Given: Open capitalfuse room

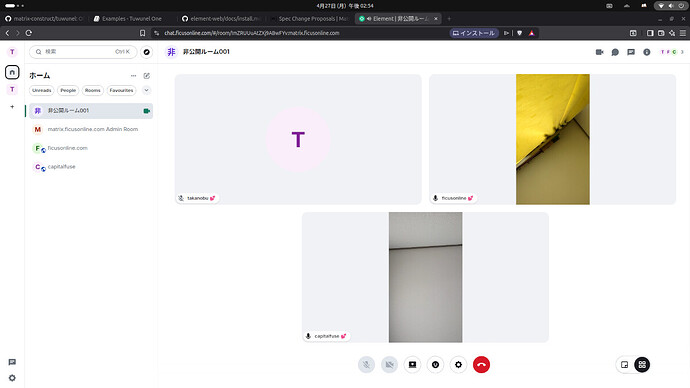Looking at the screenshot, I should pyautogui.click(x=91, y=167).
